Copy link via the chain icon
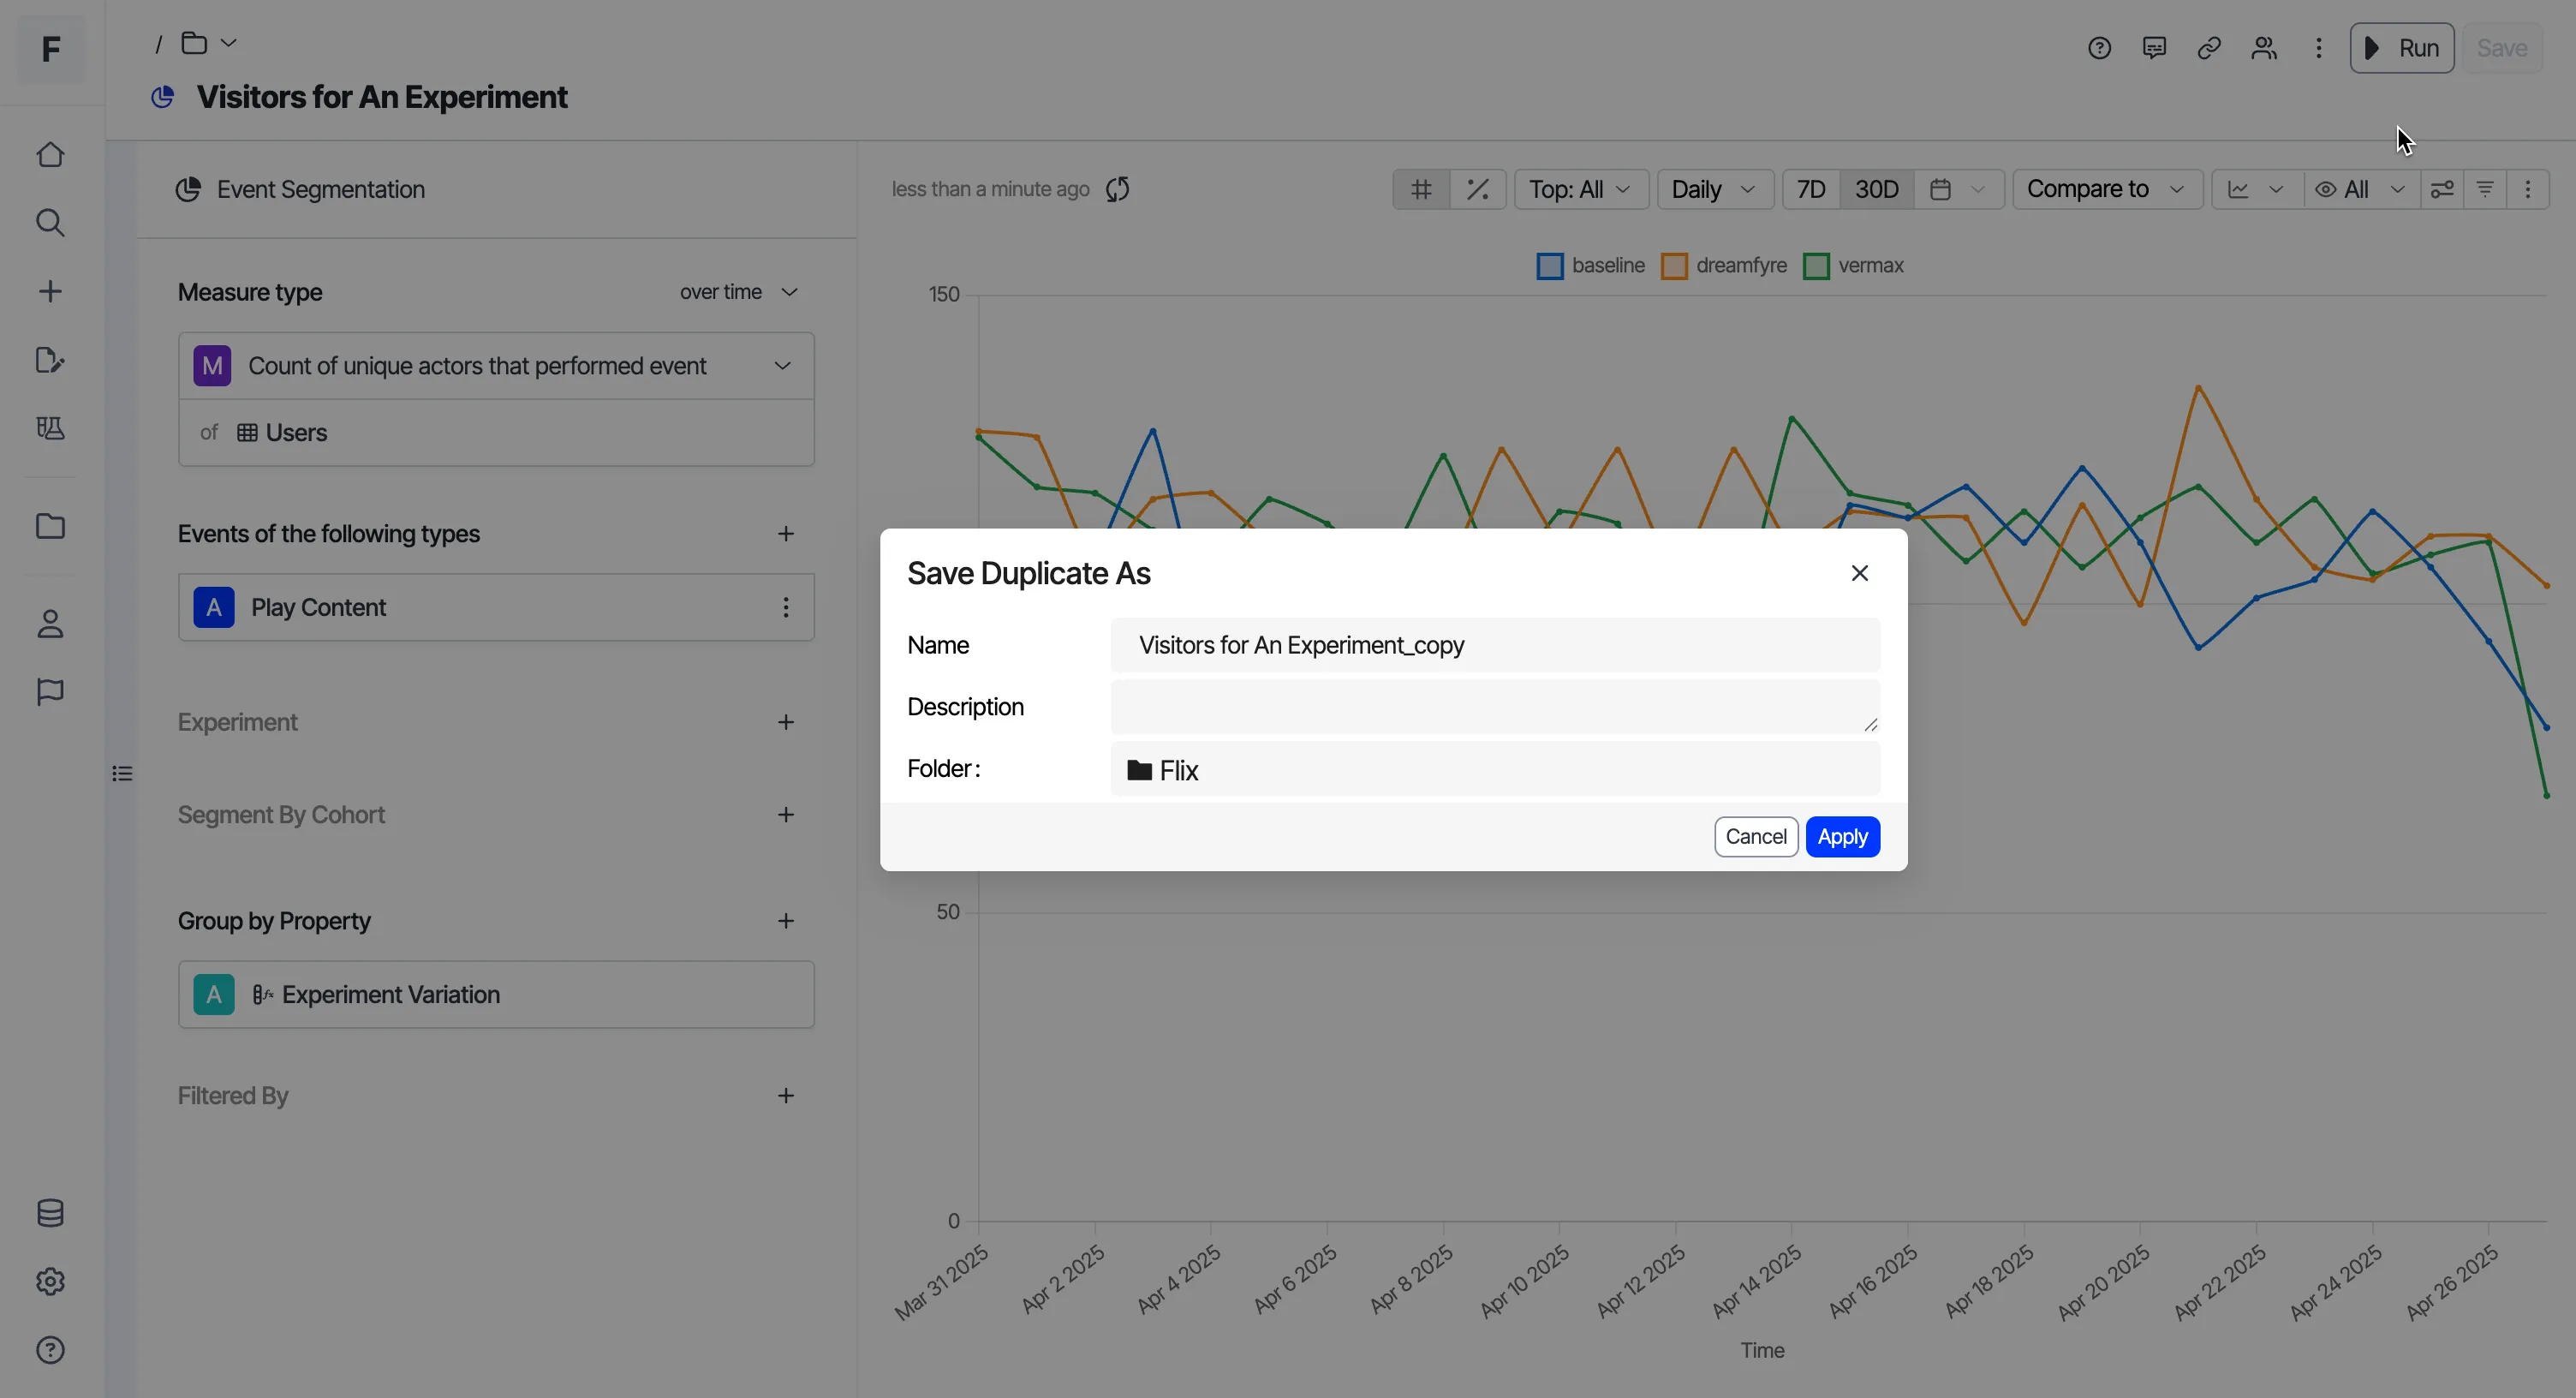This screenshot has width=2576, height=1398. [x=2209, y=48]
